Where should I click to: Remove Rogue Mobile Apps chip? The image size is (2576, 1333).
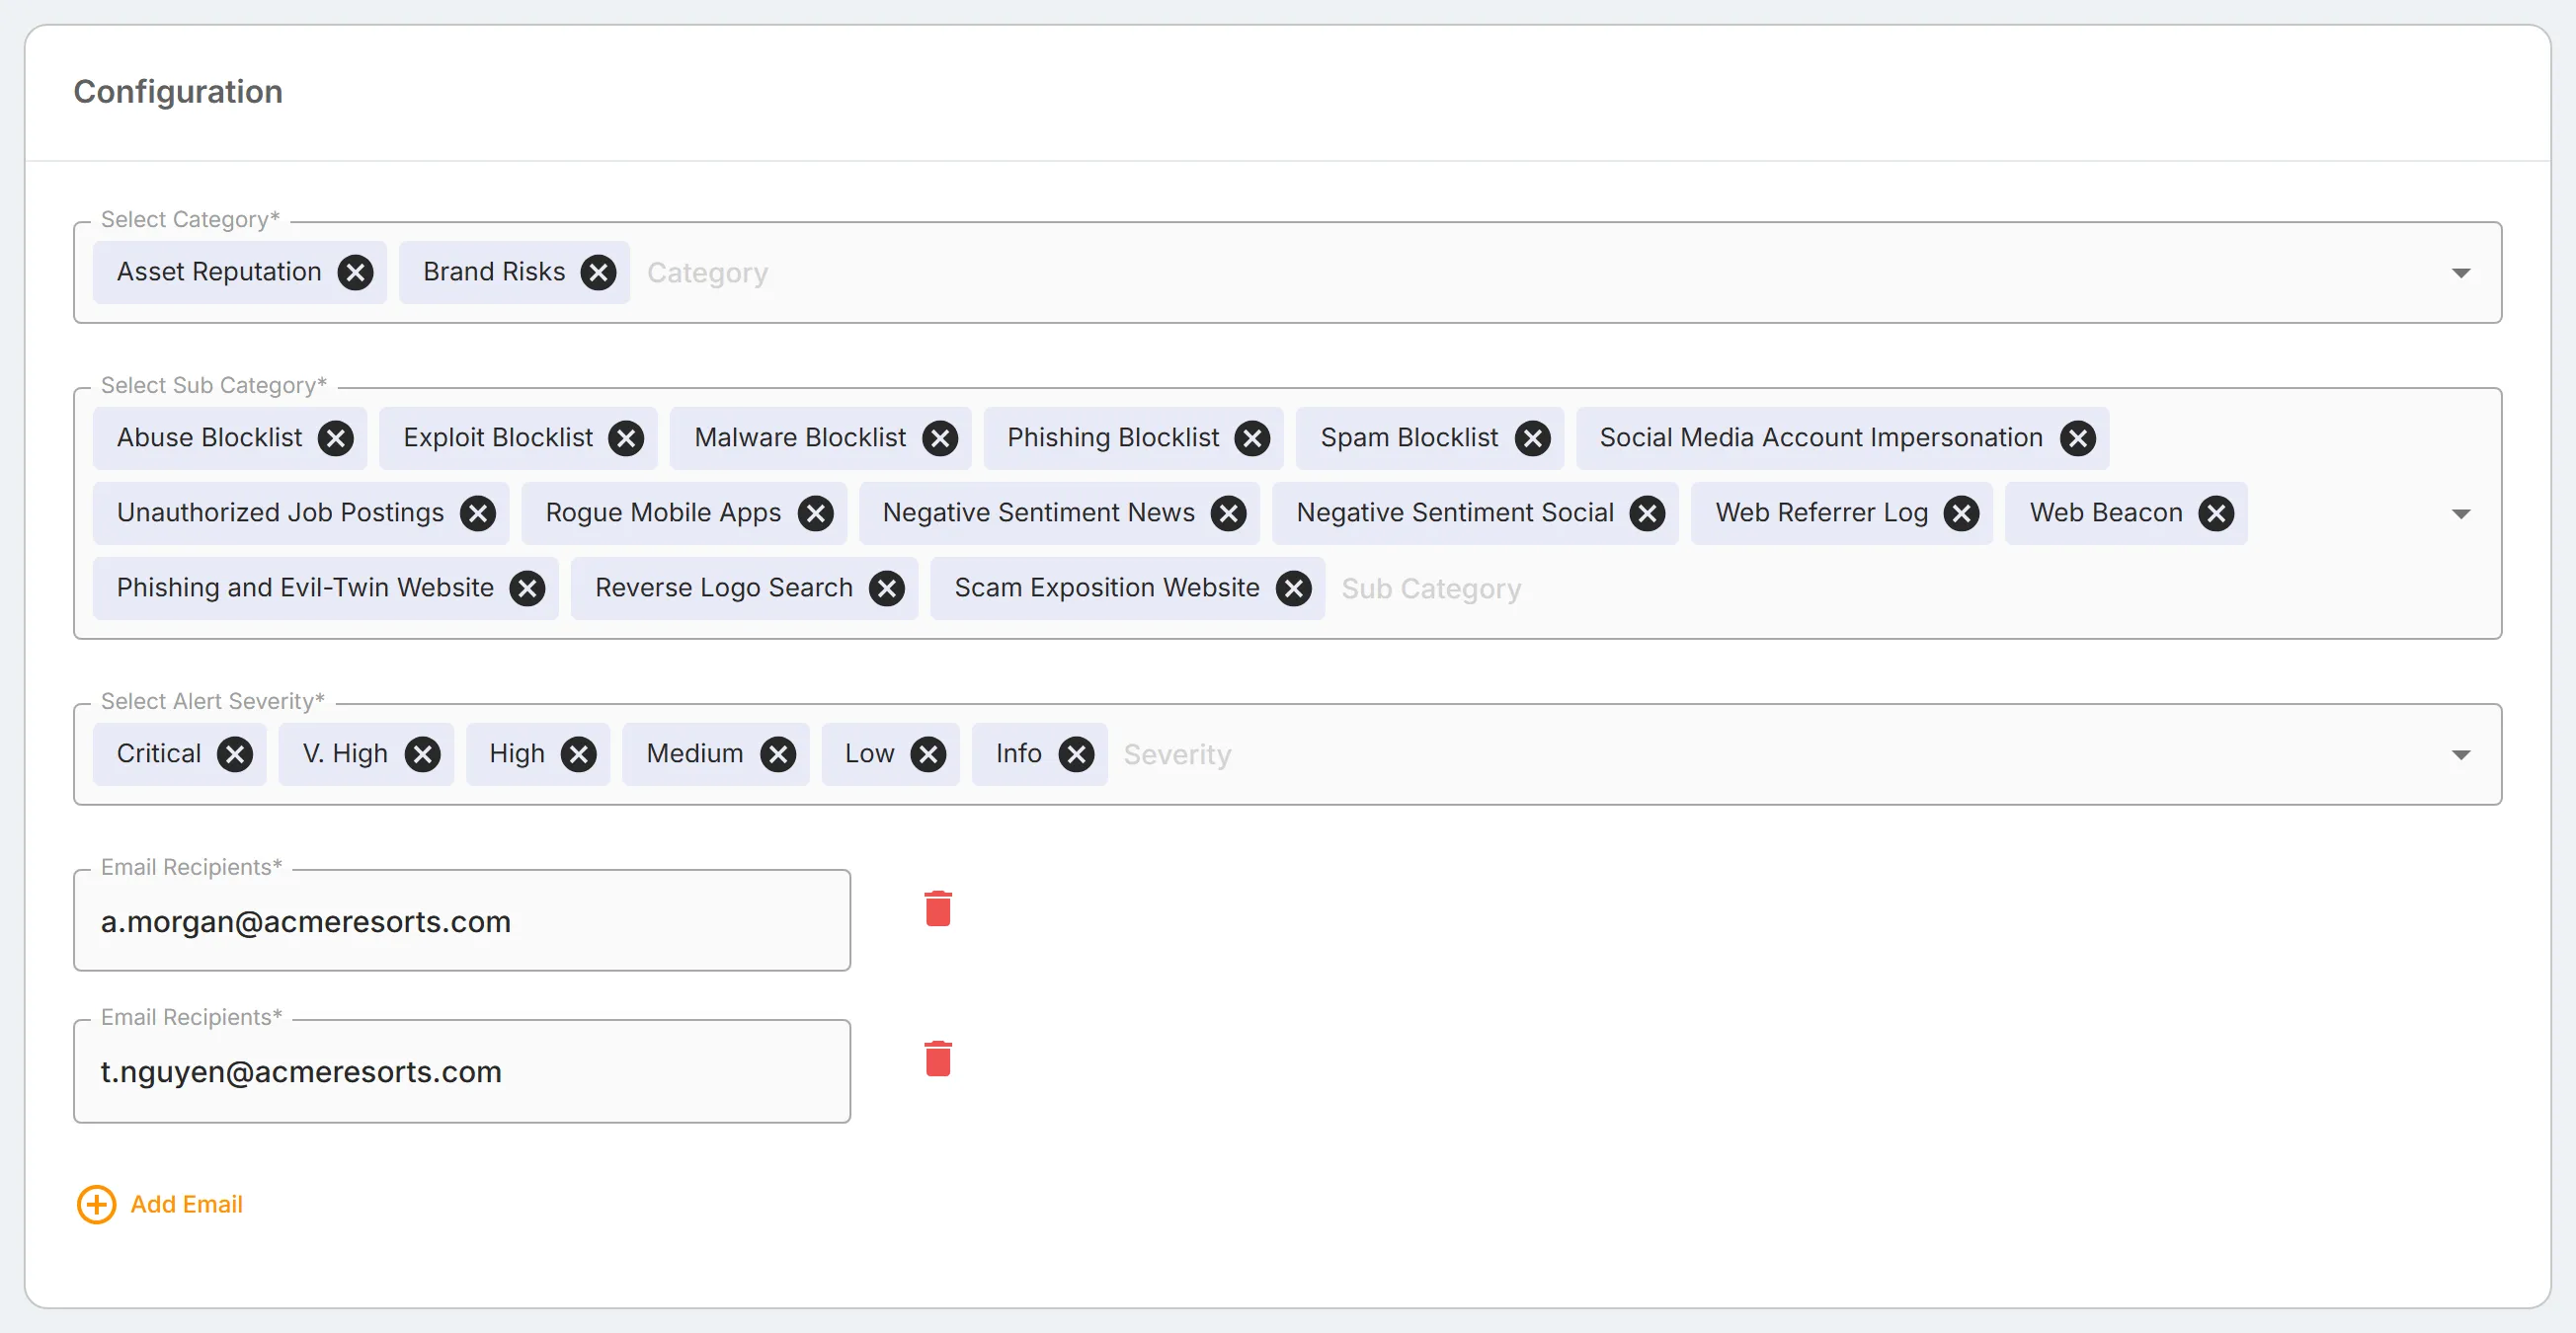coord(815,513)
